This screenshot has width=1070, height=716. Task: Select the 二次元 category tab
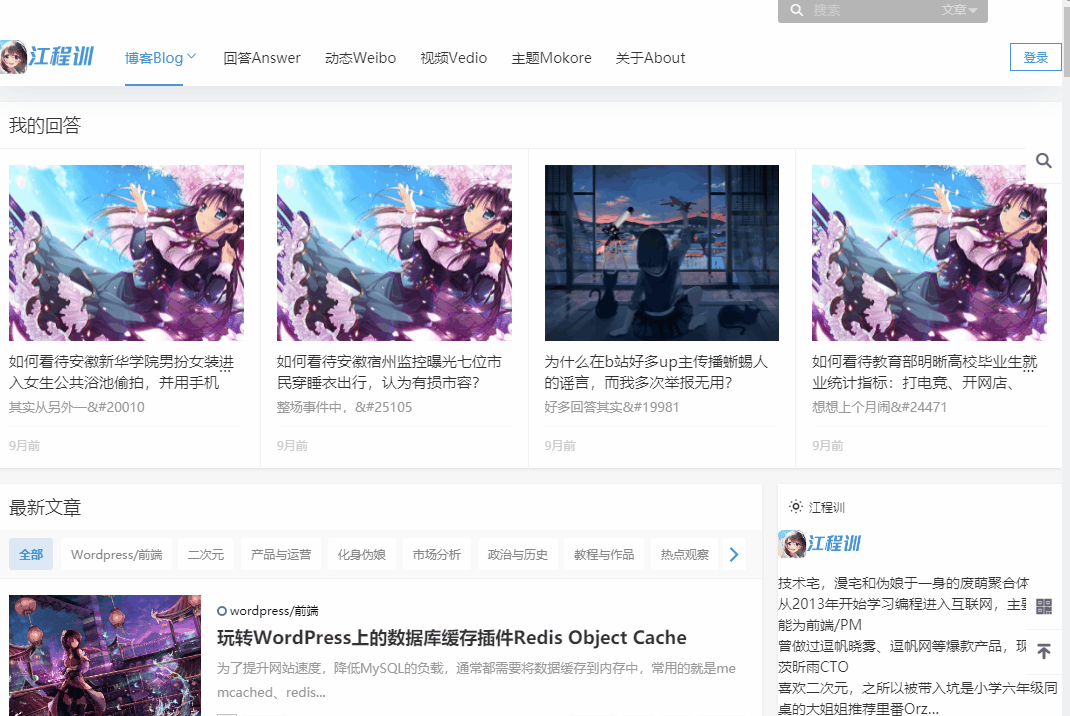pyautogui.click(x=205, y=554)
